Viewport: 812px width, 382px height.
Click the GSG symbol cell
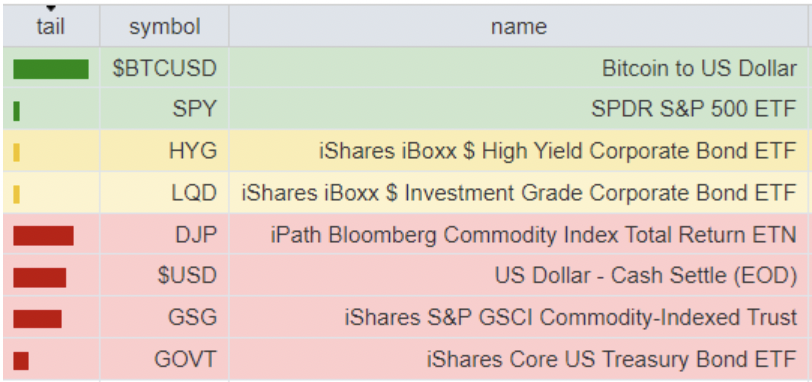click(x=164, y=318)
